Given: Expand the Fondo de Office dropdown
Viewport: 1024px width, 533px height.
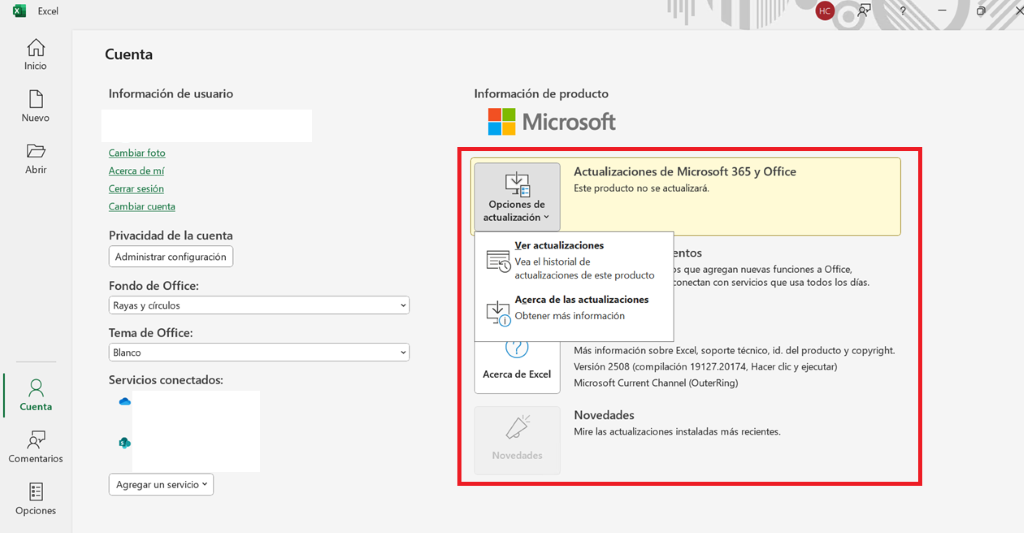Looking at the screenshot, I should pyautogui.click(x=259, y=305).
